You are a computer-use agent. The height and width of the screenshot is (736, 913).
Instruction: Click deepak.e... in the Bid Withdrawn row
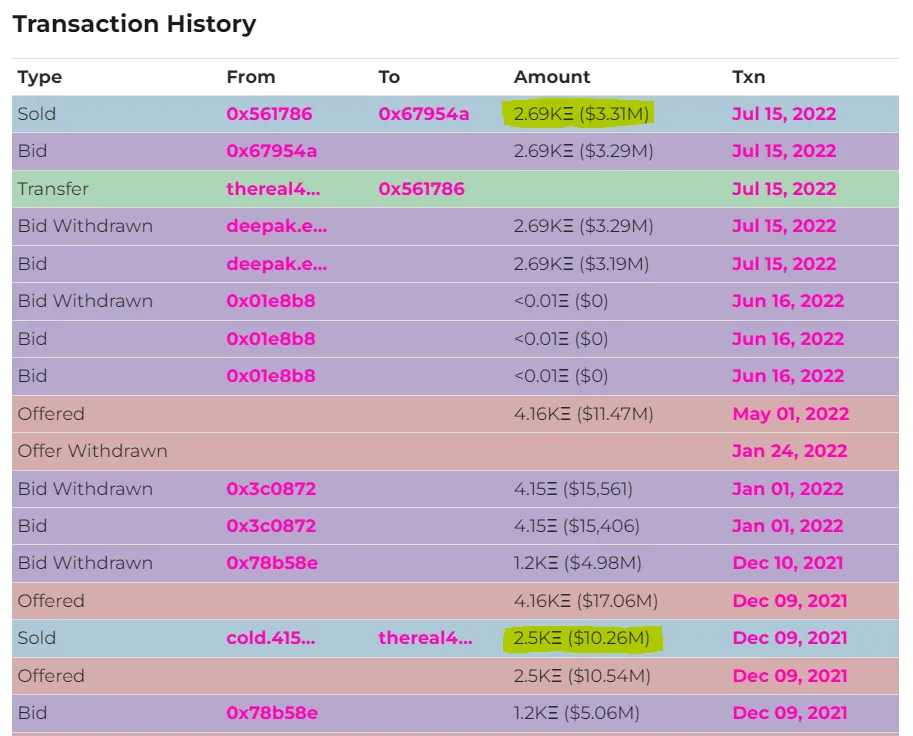(x=276, y=226)
